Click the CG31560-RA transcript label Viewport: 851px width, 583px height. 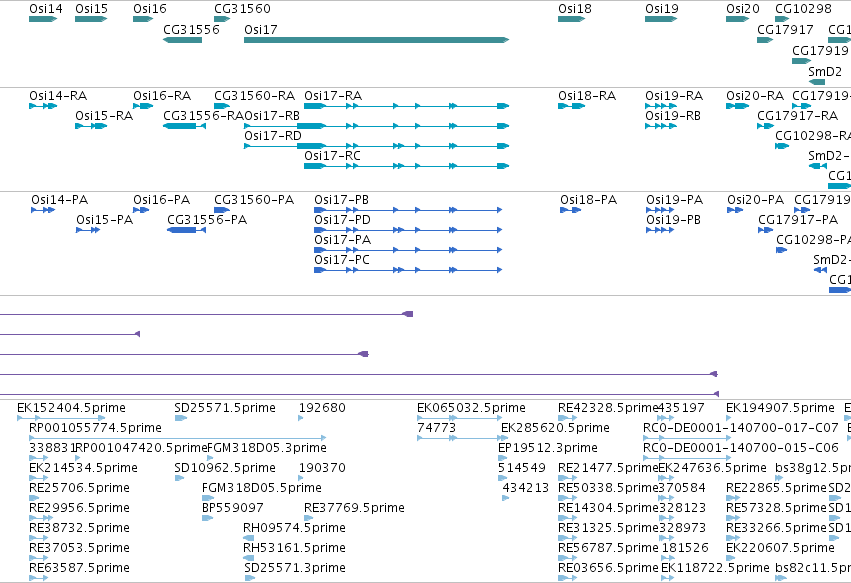pos(255,96)
